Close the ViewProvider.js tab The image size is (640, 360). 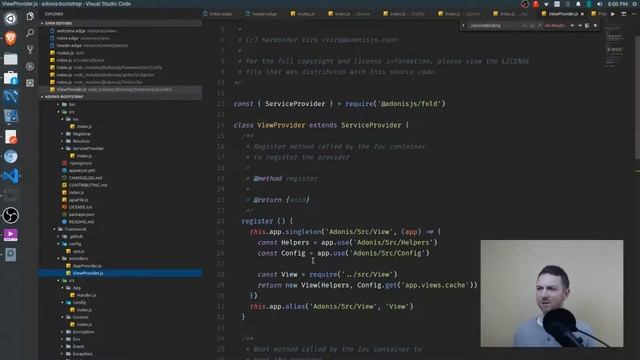click(582, 14)
